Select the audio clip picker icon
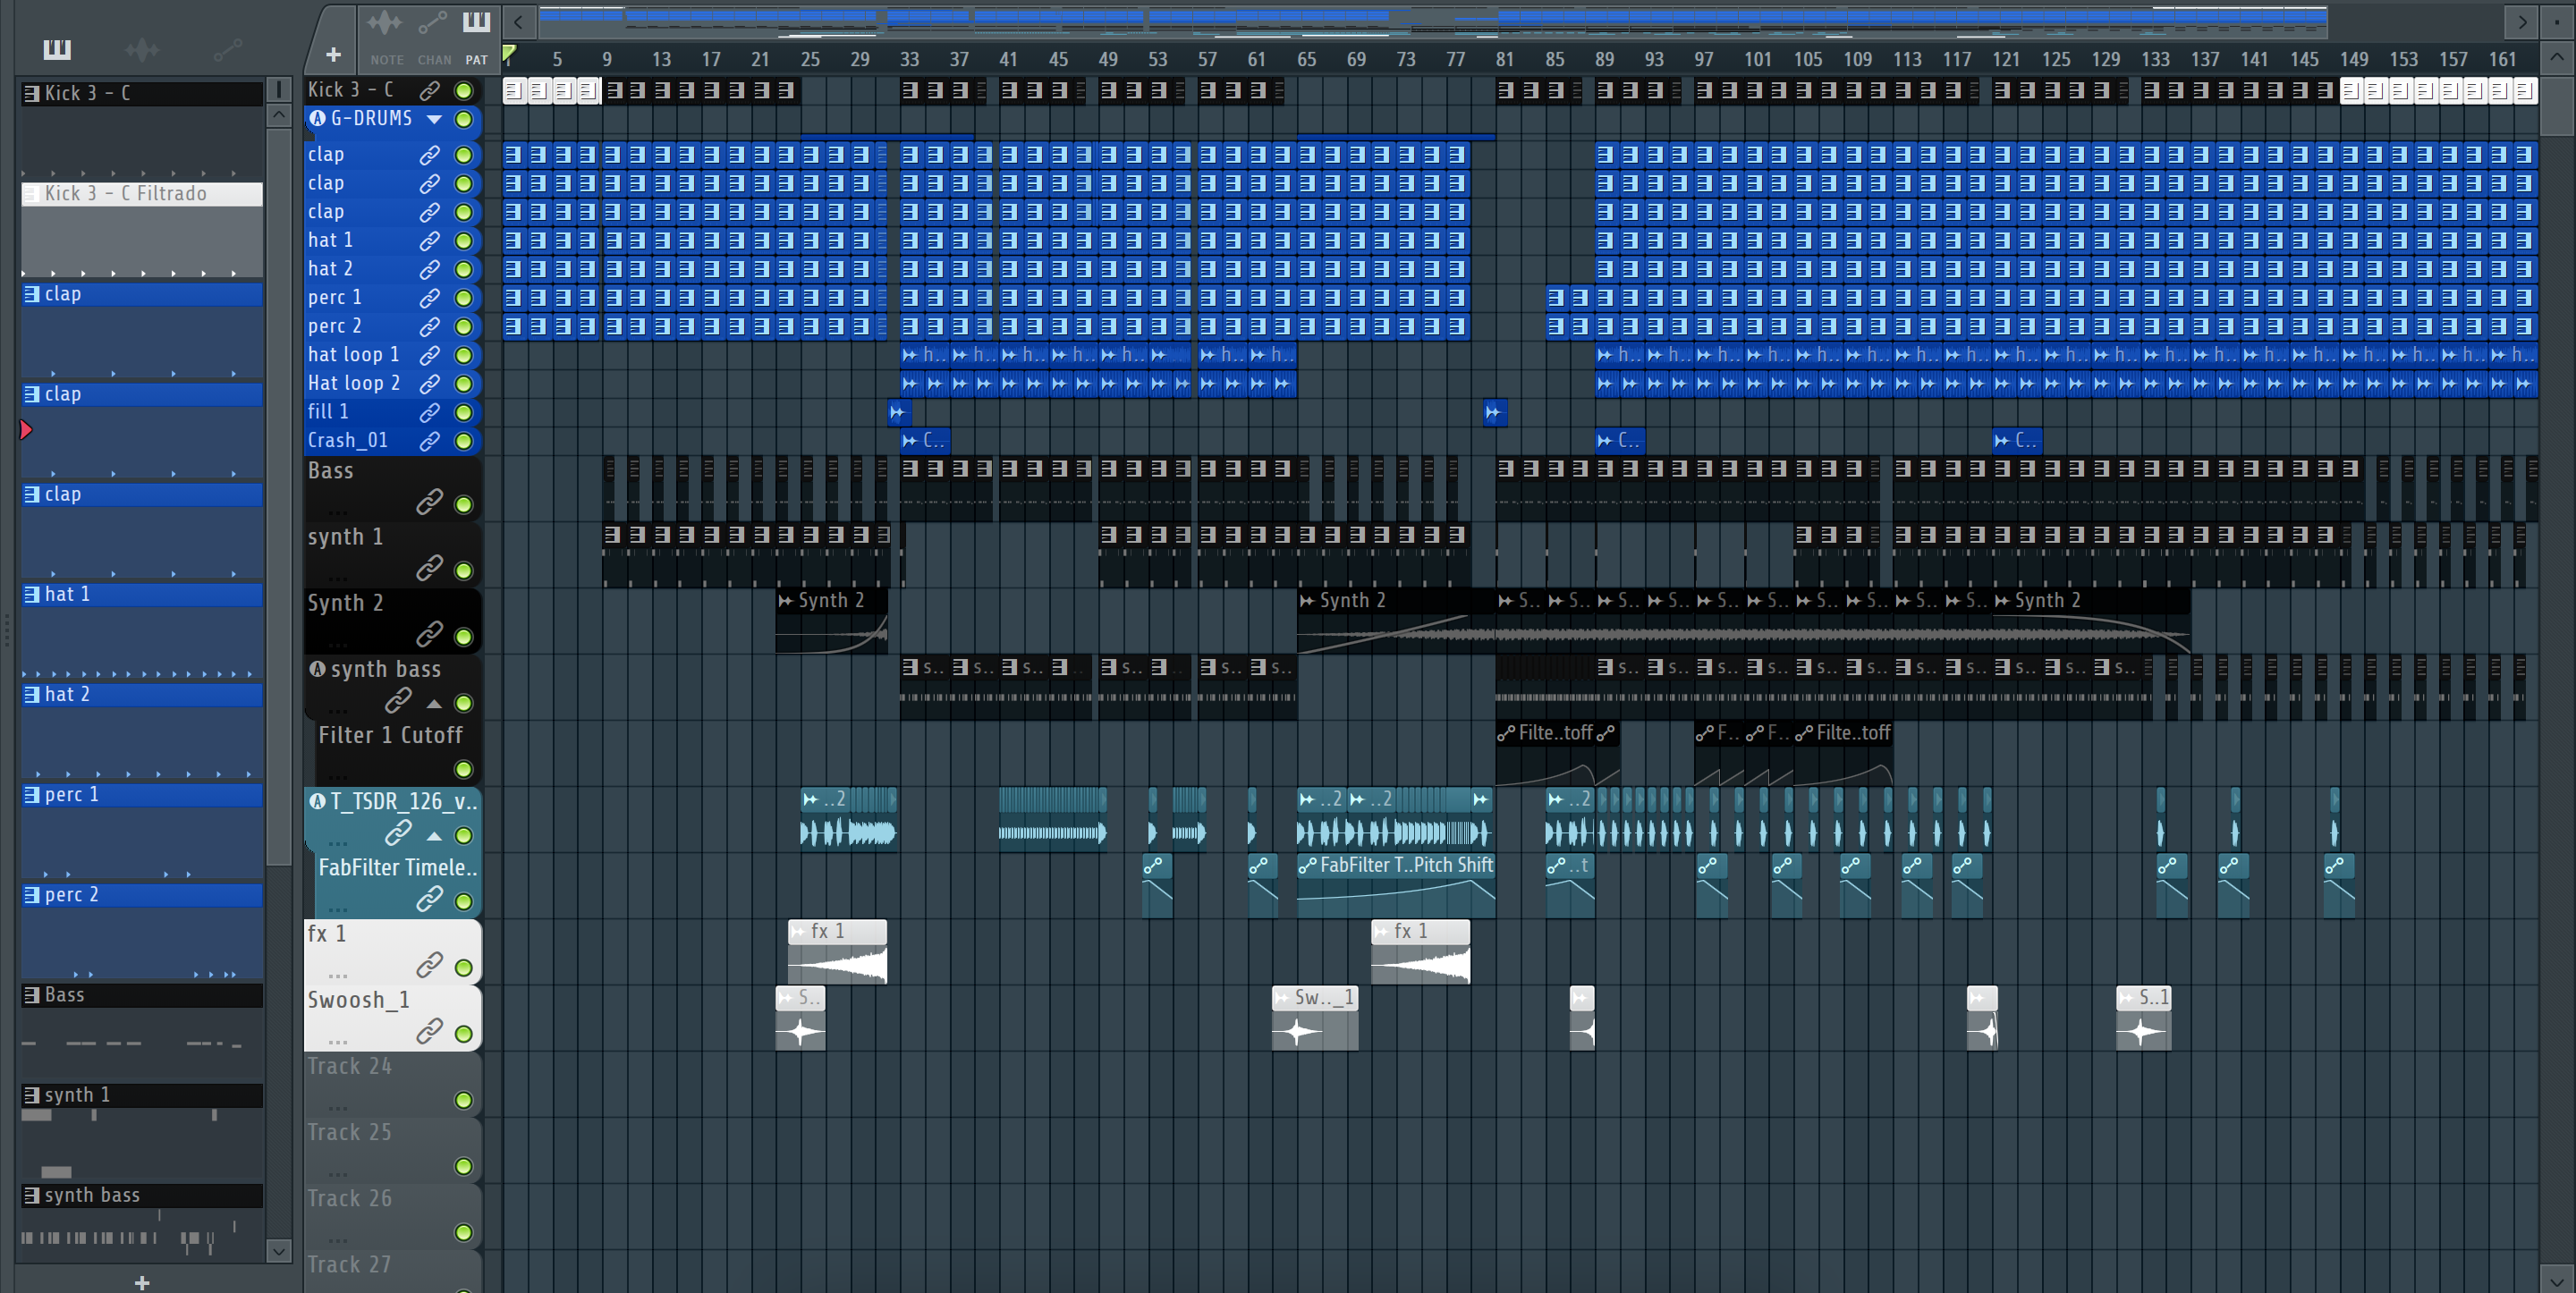This screenshot has width=2576, height=1293. 142,48
